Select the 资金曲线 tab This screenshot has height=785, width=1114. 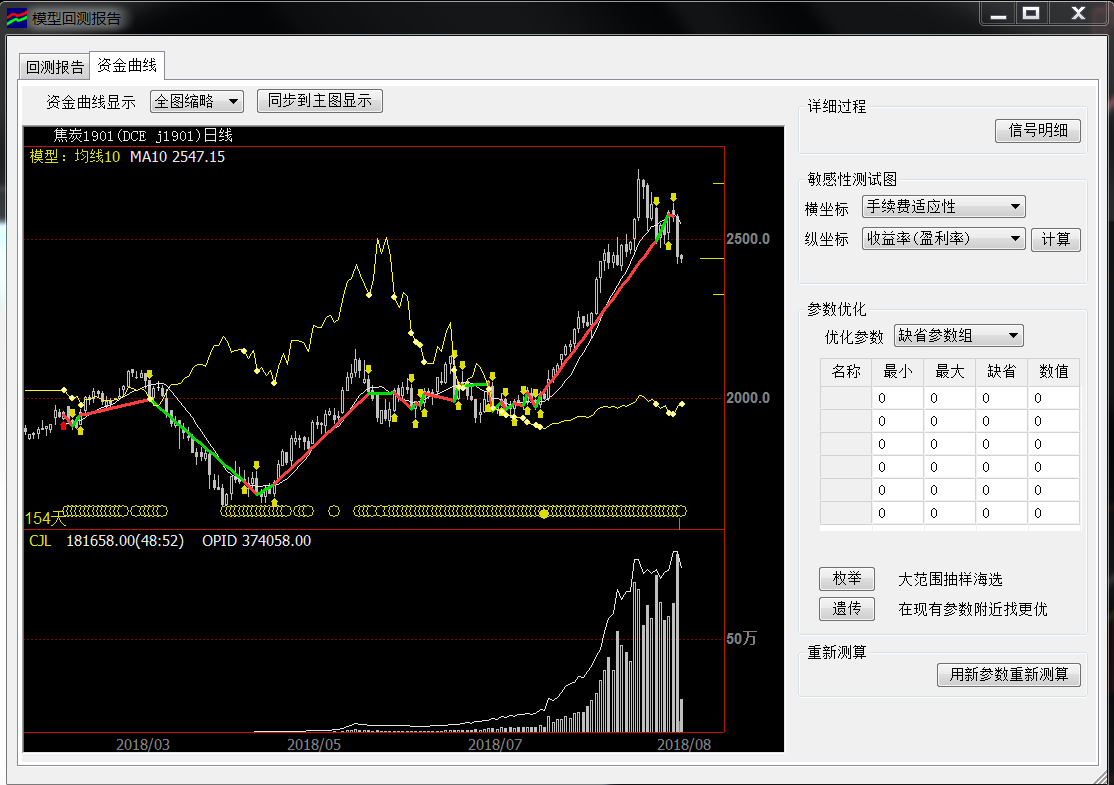tap(127, 66)
